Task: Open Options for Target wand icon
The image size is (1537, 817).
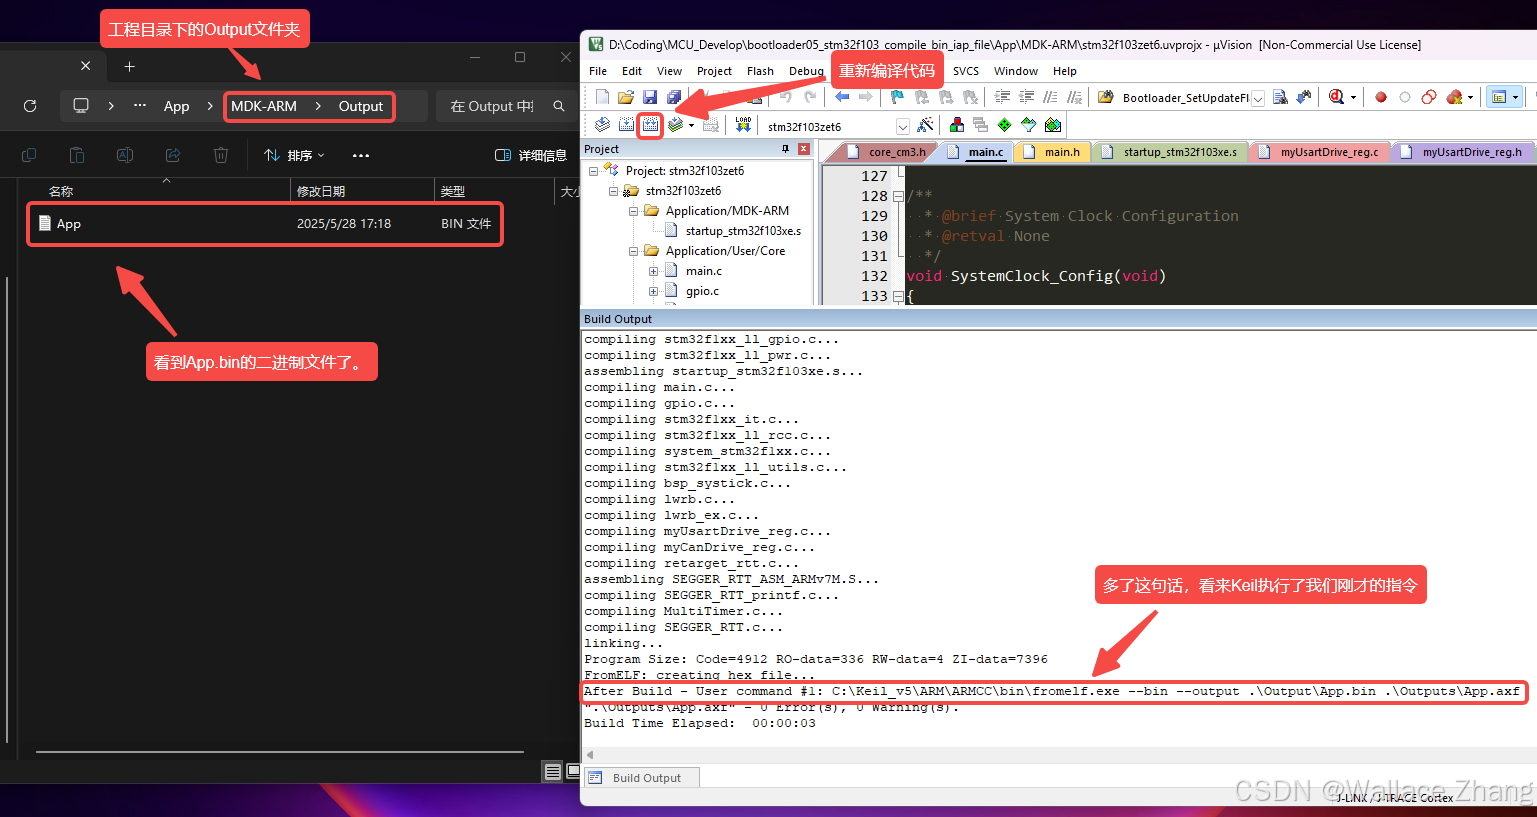Action: point(925,125)
